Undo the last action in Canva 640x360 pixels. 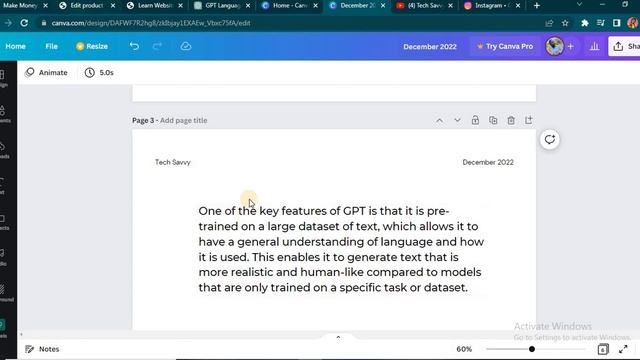[134, 46]
